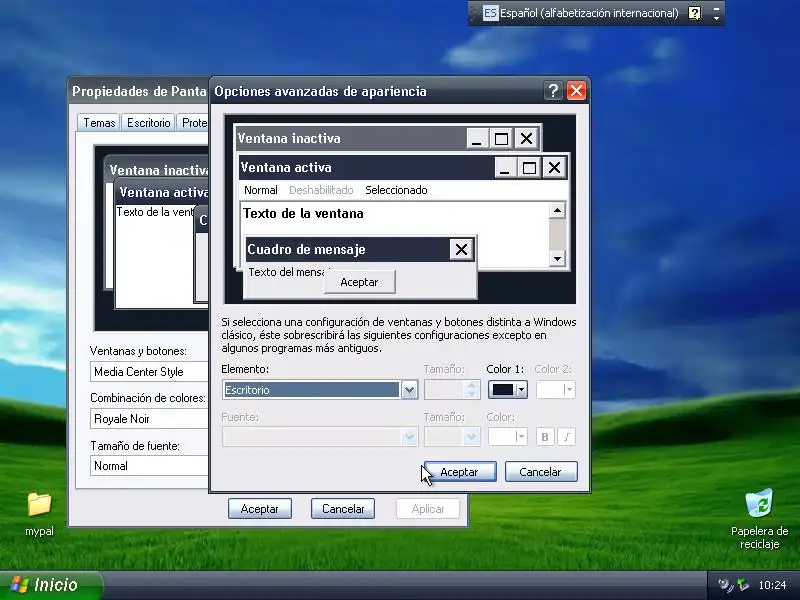Switch to the Prote... tab
Screen dimensions: 800x600
click(193, 123)
